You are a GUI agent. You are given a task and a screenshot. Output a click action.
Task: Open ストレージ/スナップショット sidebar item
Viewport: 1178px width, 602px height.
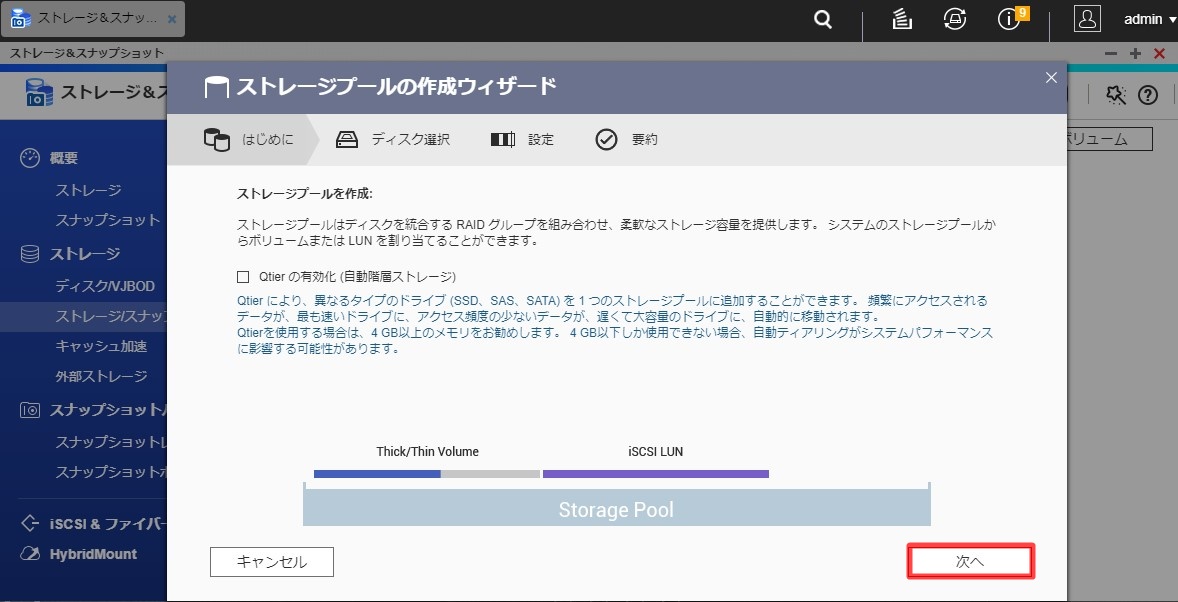[83, 317]
